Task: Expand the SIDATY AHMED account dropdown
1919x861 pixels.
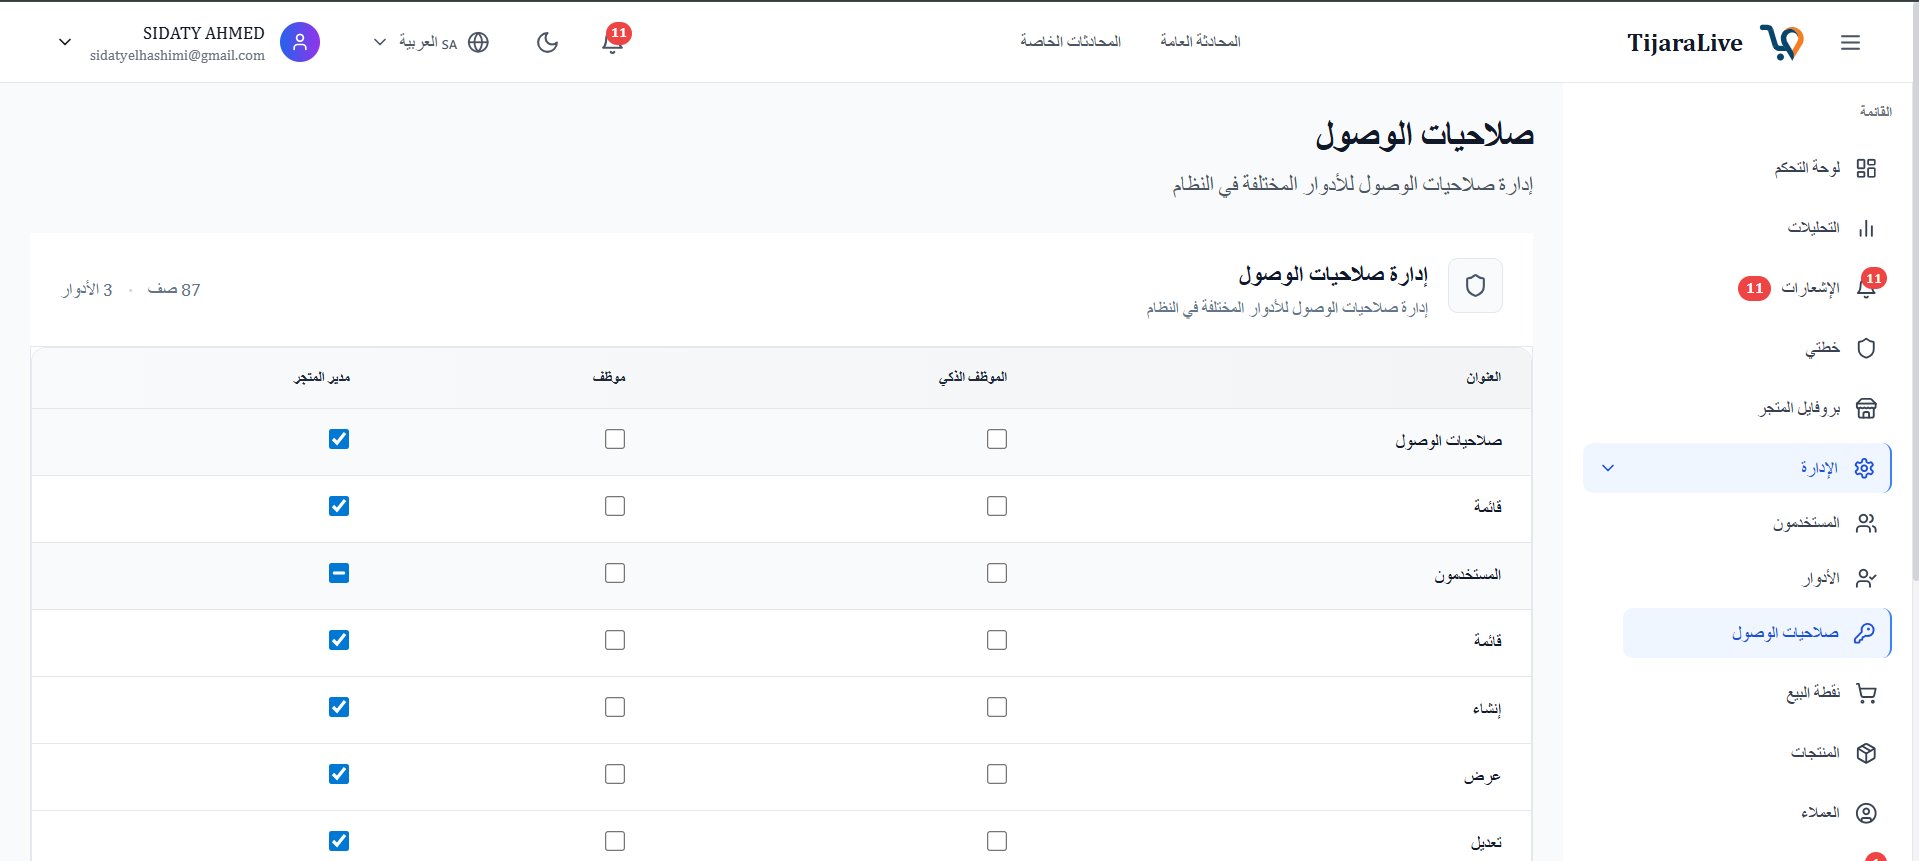Action: click(x=64, y=42)
